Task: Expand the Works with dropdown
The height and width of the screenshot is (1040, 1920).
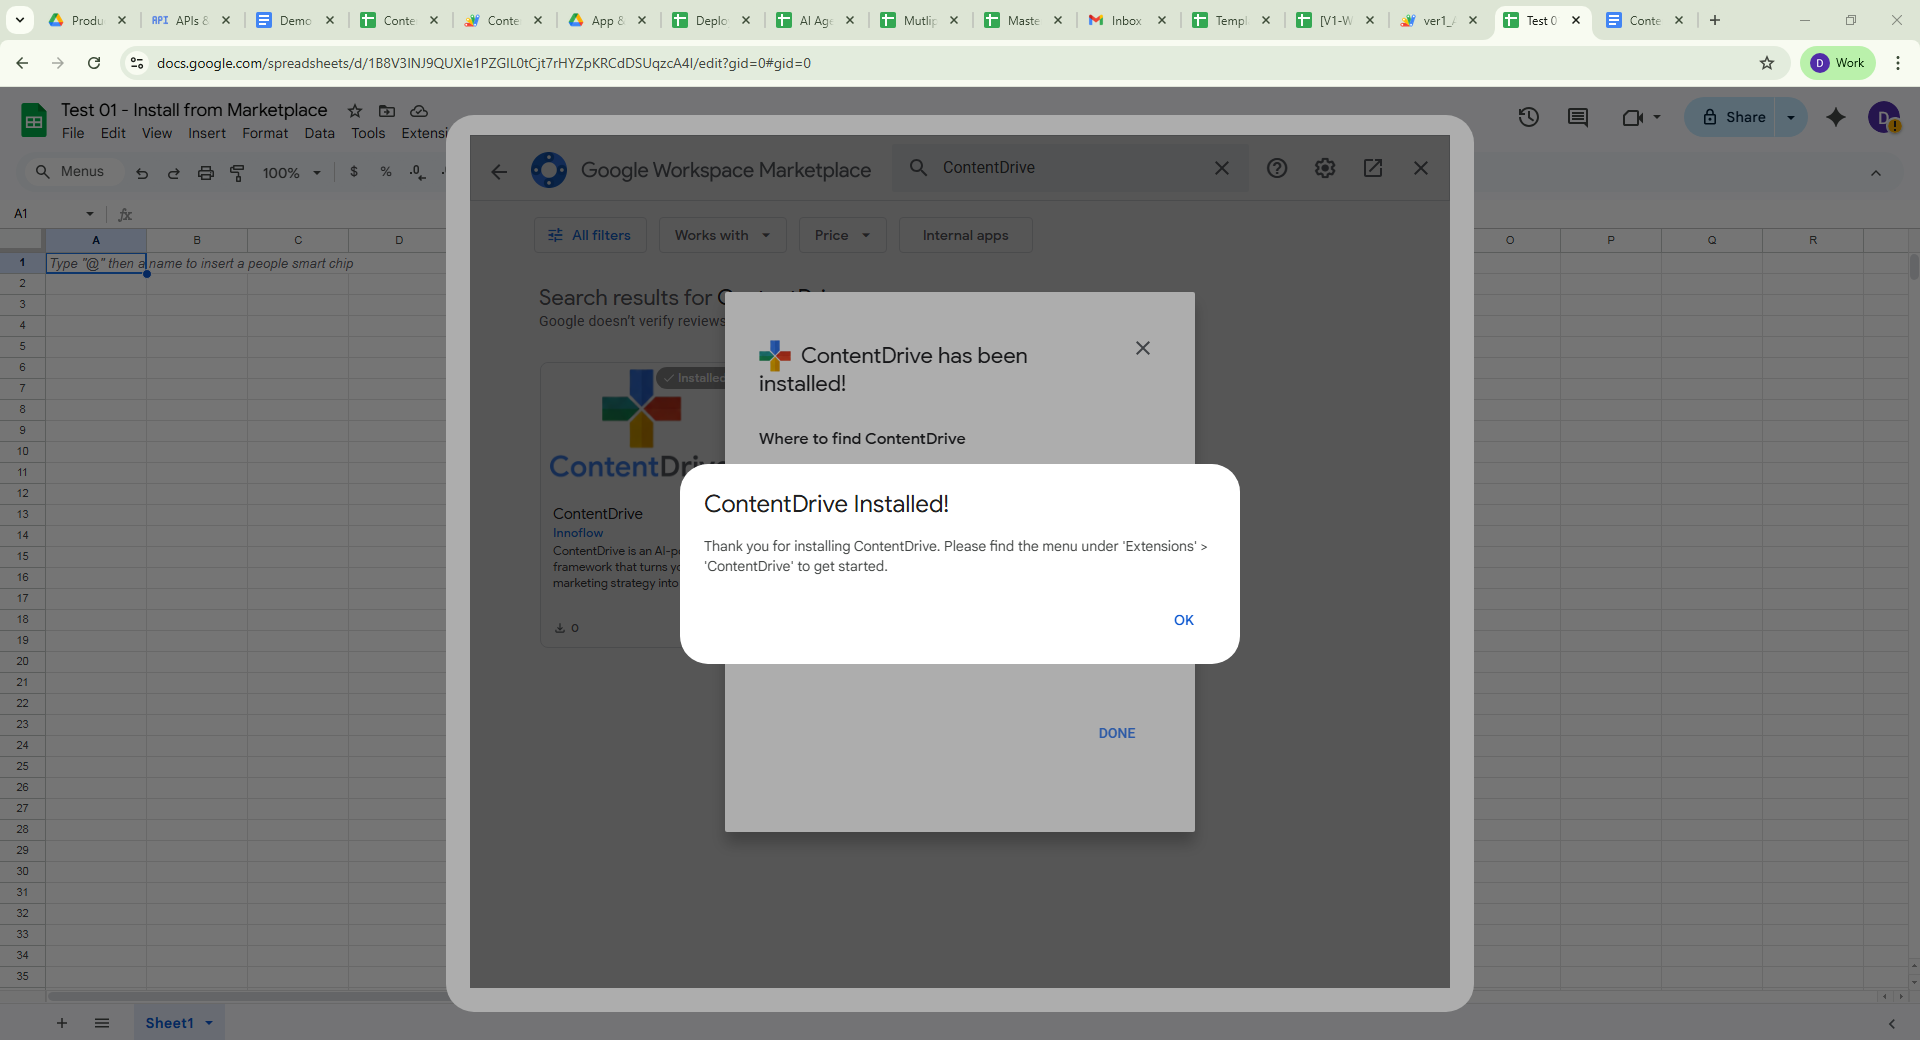Action: [723, 235]
